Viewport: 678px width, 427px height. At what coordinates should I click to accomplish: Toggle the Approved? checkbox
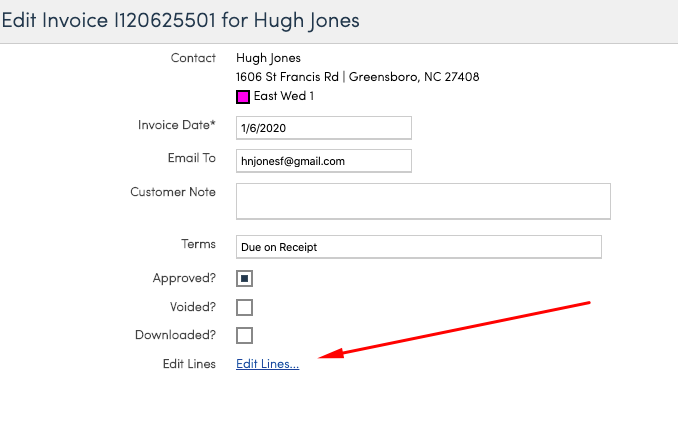pos(244,279)
